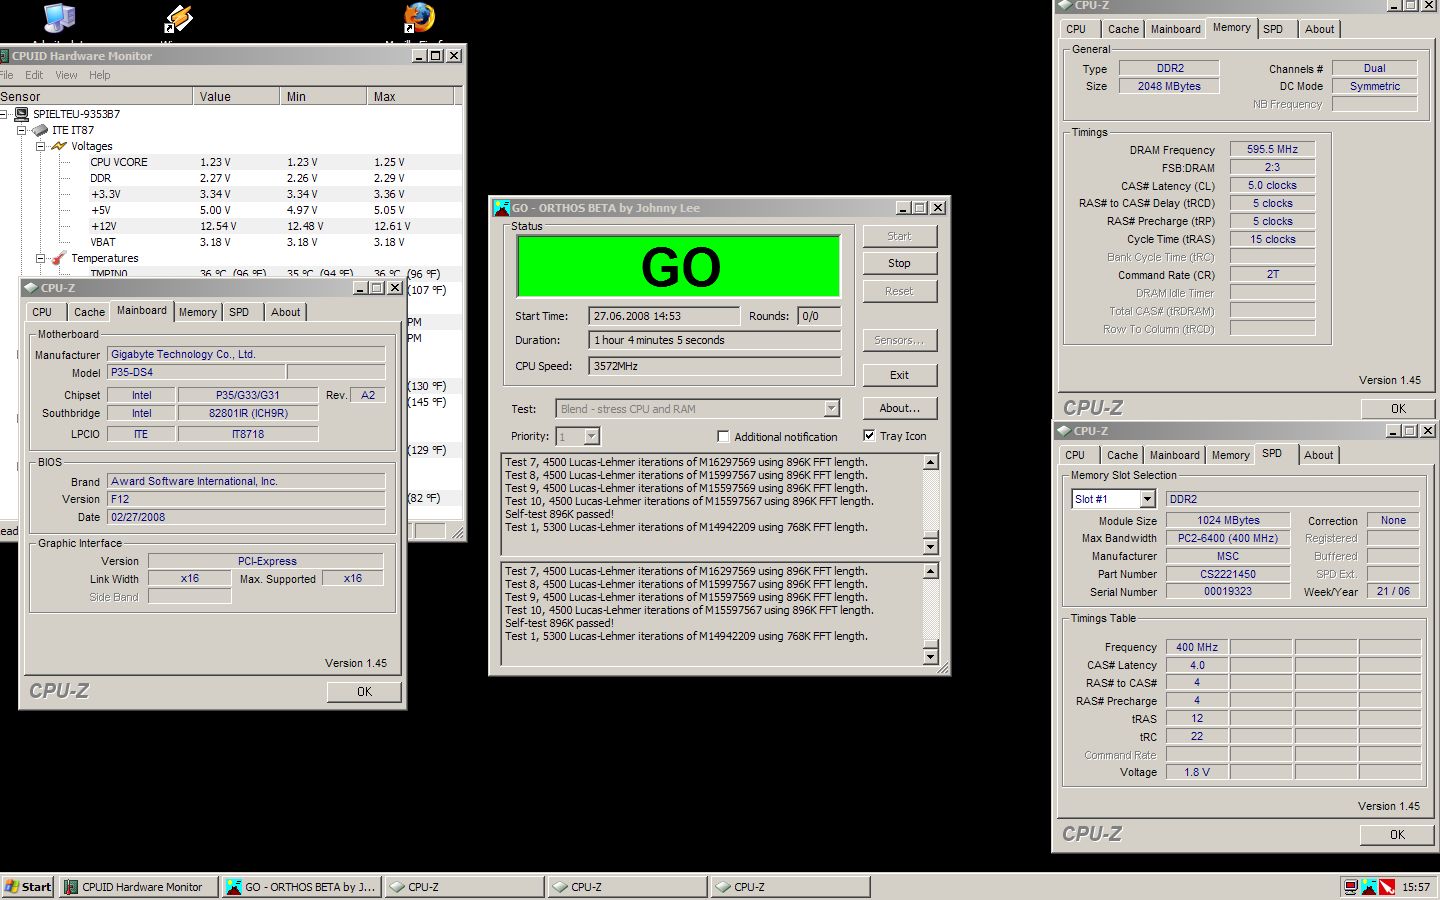Click the Part Number value CS2221450
Image resolution: width=1440 pixels, height=900 pixels.
(1228, 574)
